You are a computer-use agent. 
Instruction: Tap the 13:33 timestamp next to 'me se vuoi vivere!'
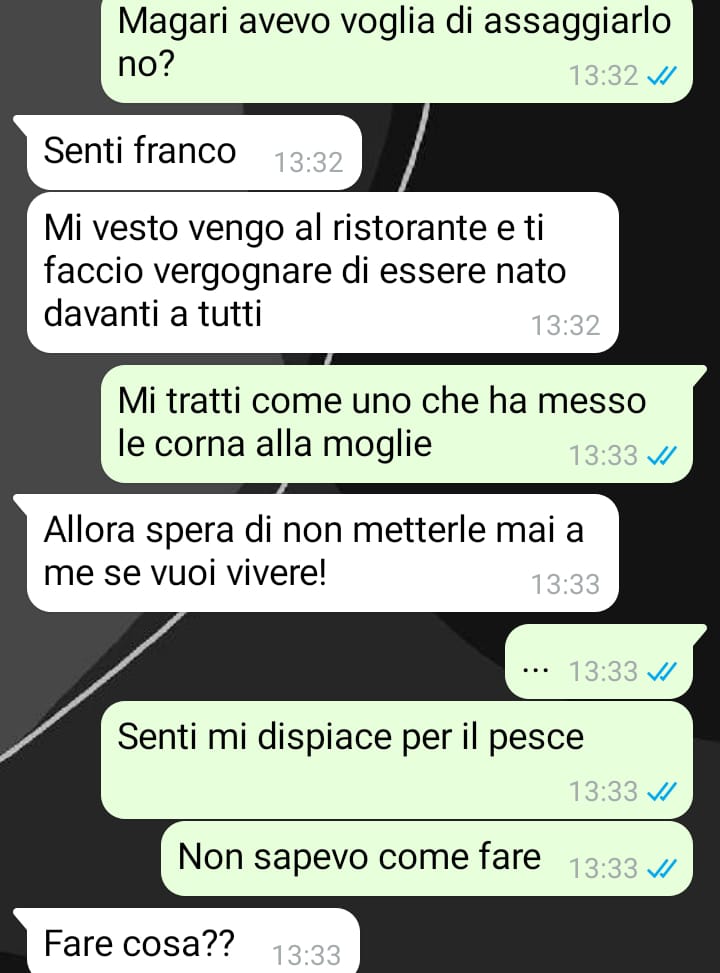pos(565,585)
